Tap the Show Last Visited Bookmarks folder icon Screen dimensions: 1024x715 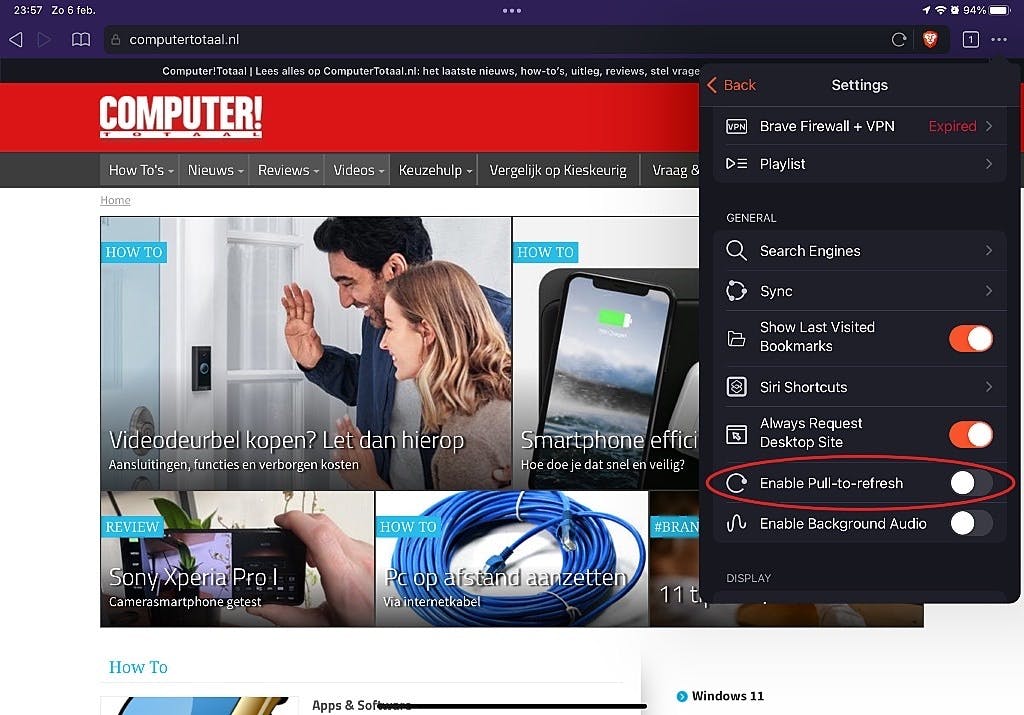pos(737,338)
